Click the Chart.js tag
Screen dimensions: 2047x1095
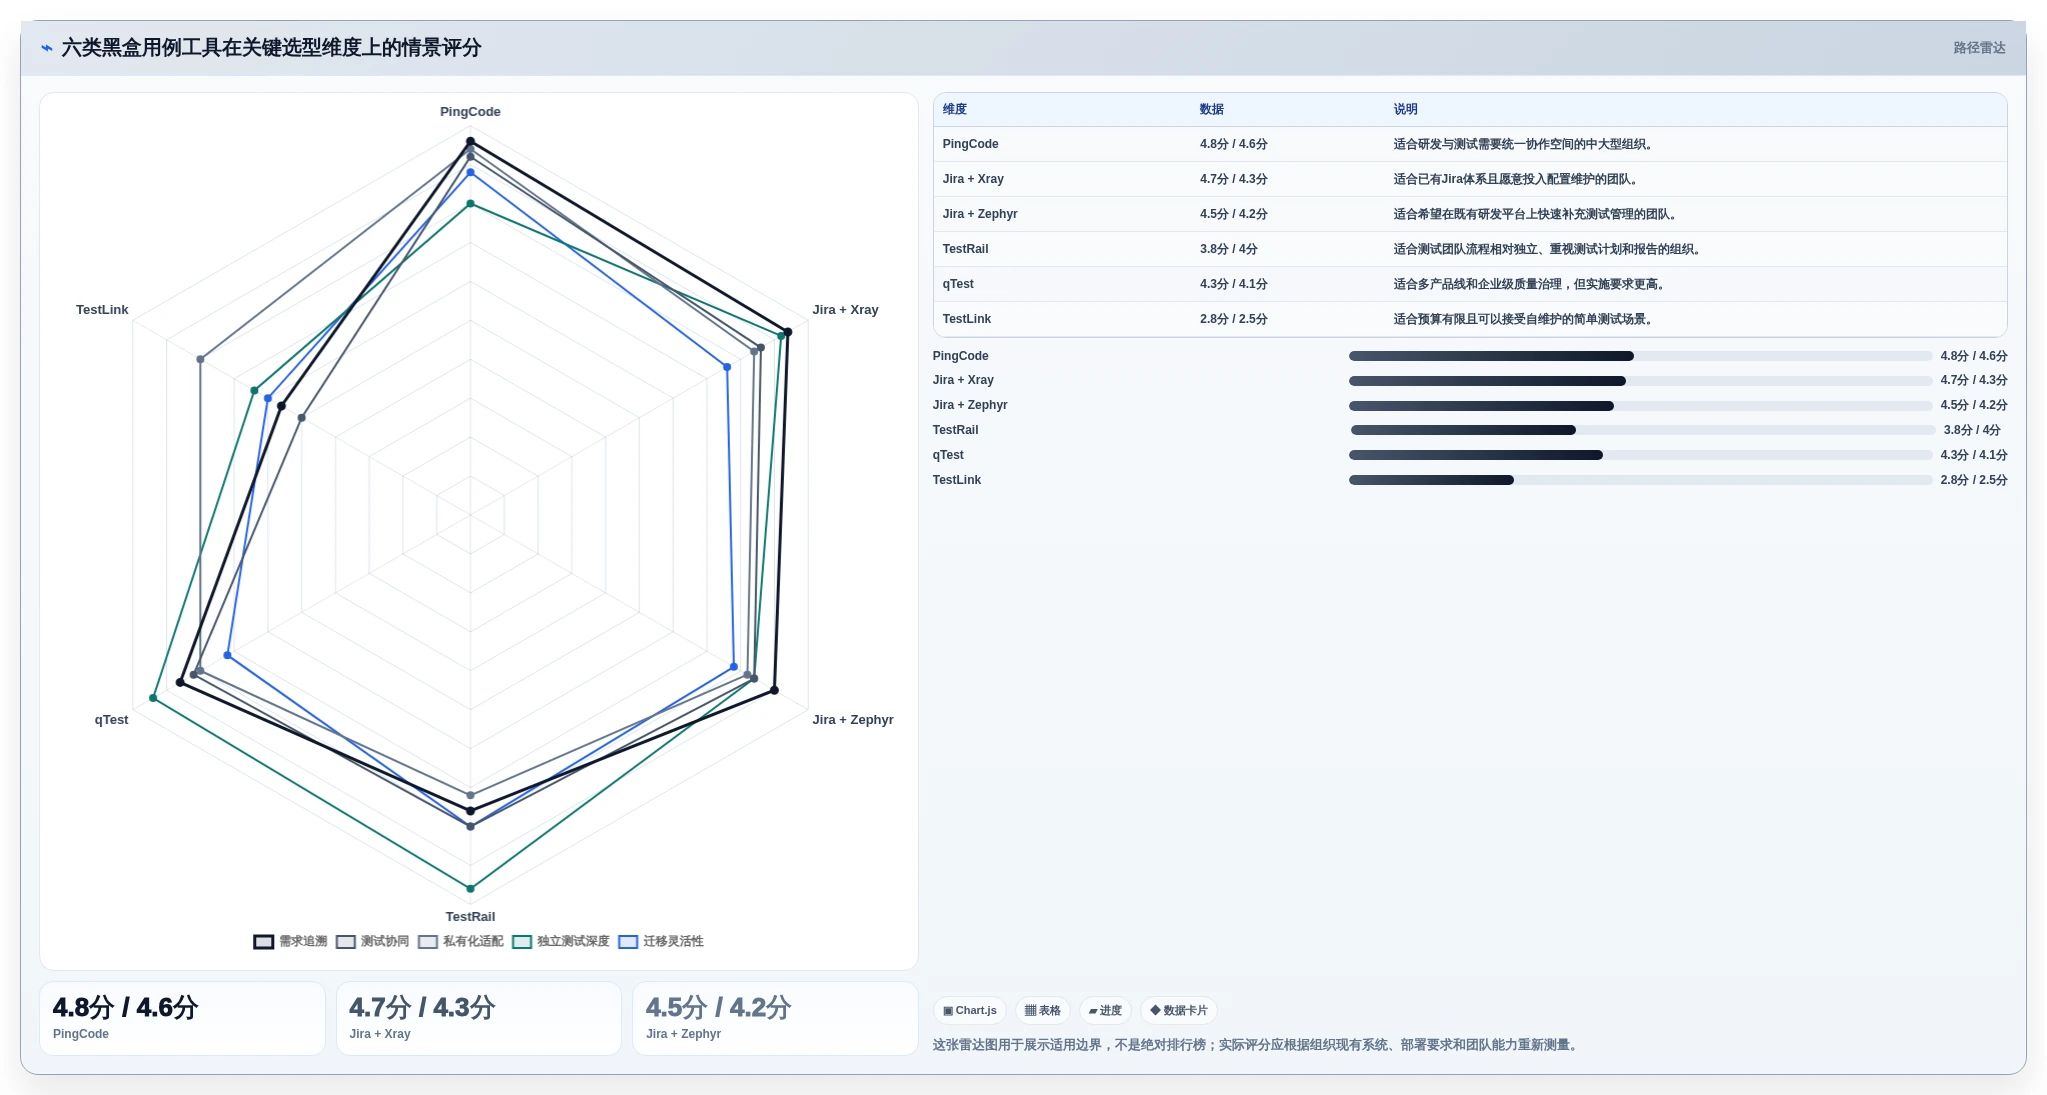[970, 1010]
